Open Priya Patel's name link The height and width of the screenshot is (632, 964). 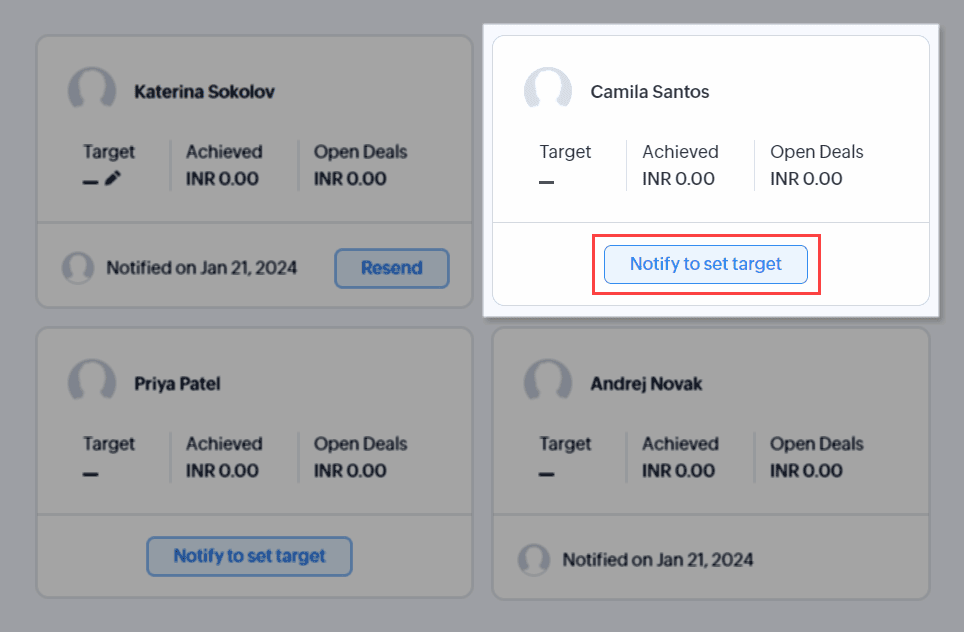coord(177,384)
